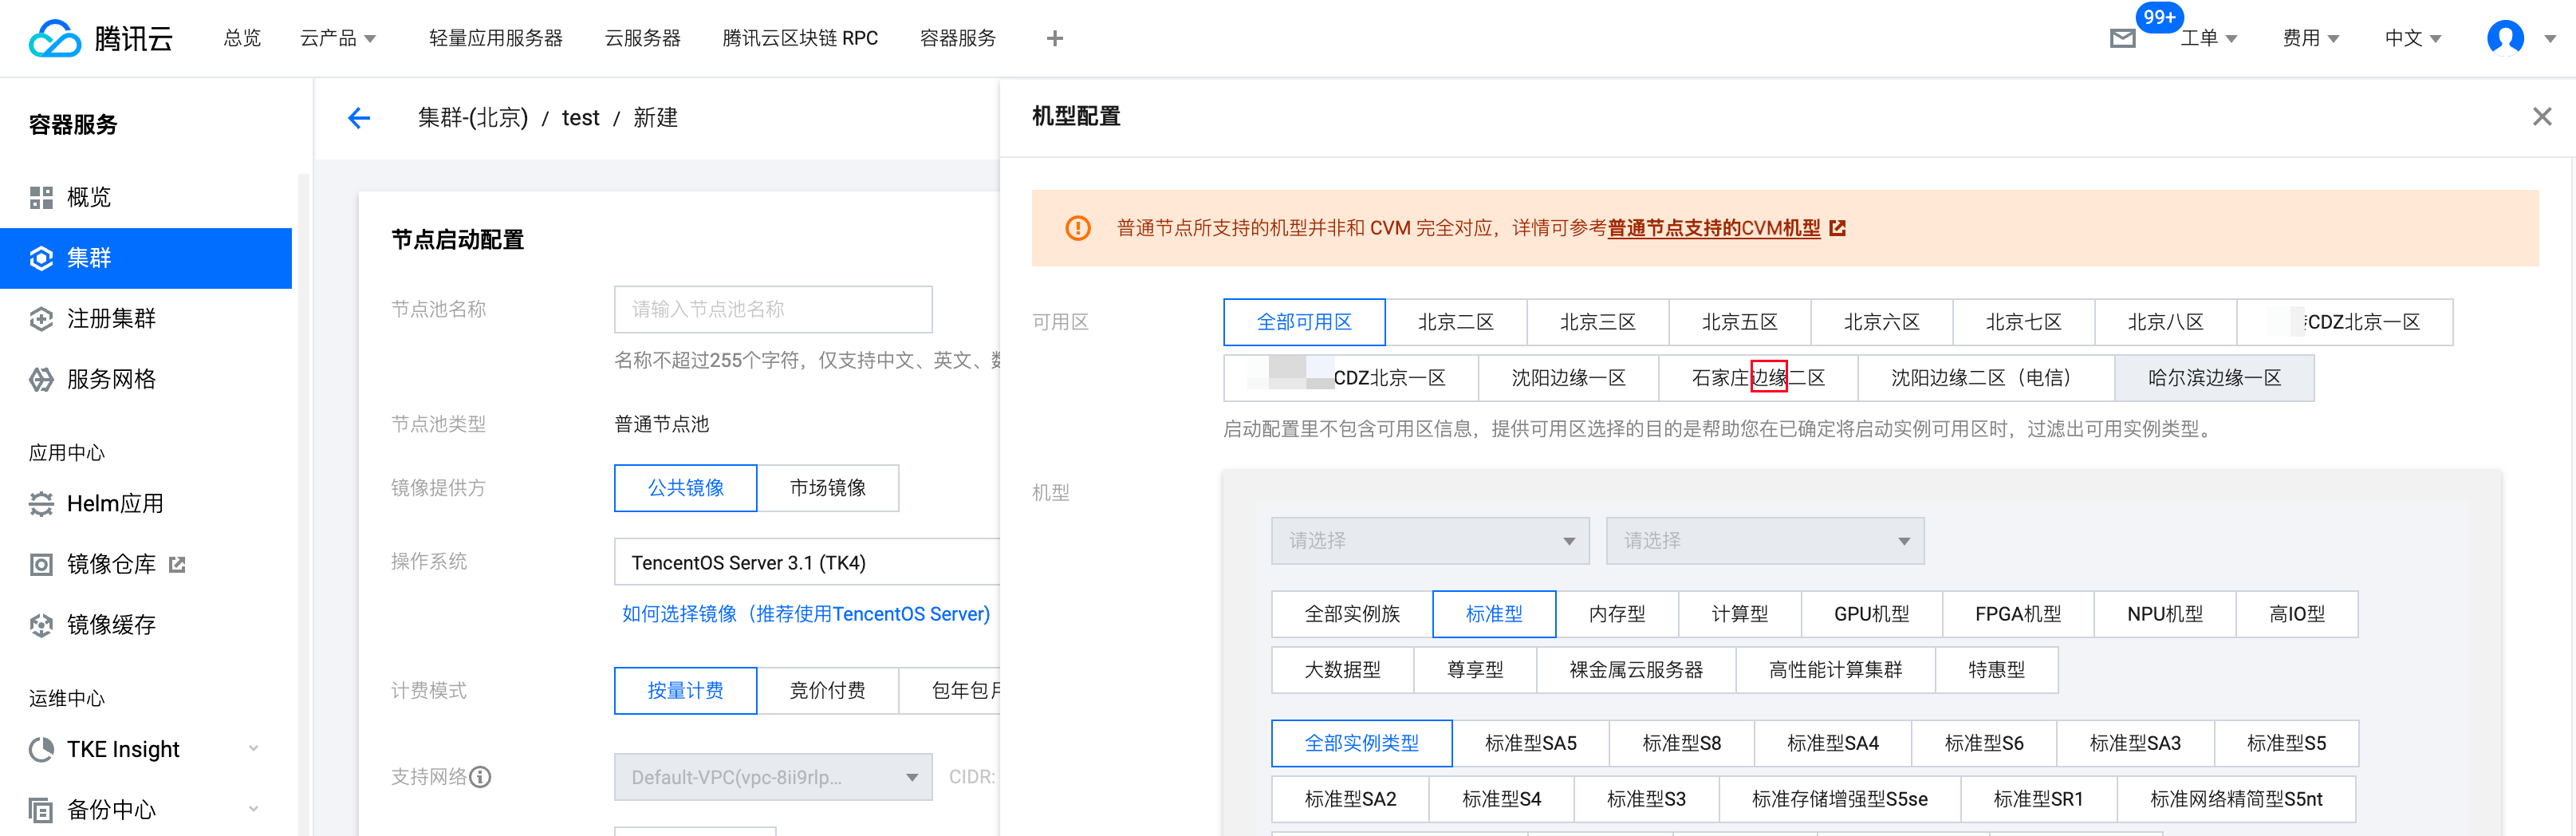Filter instances by 标准型 family
This screenshot has height=836, width=2576.
[1494, 614]
